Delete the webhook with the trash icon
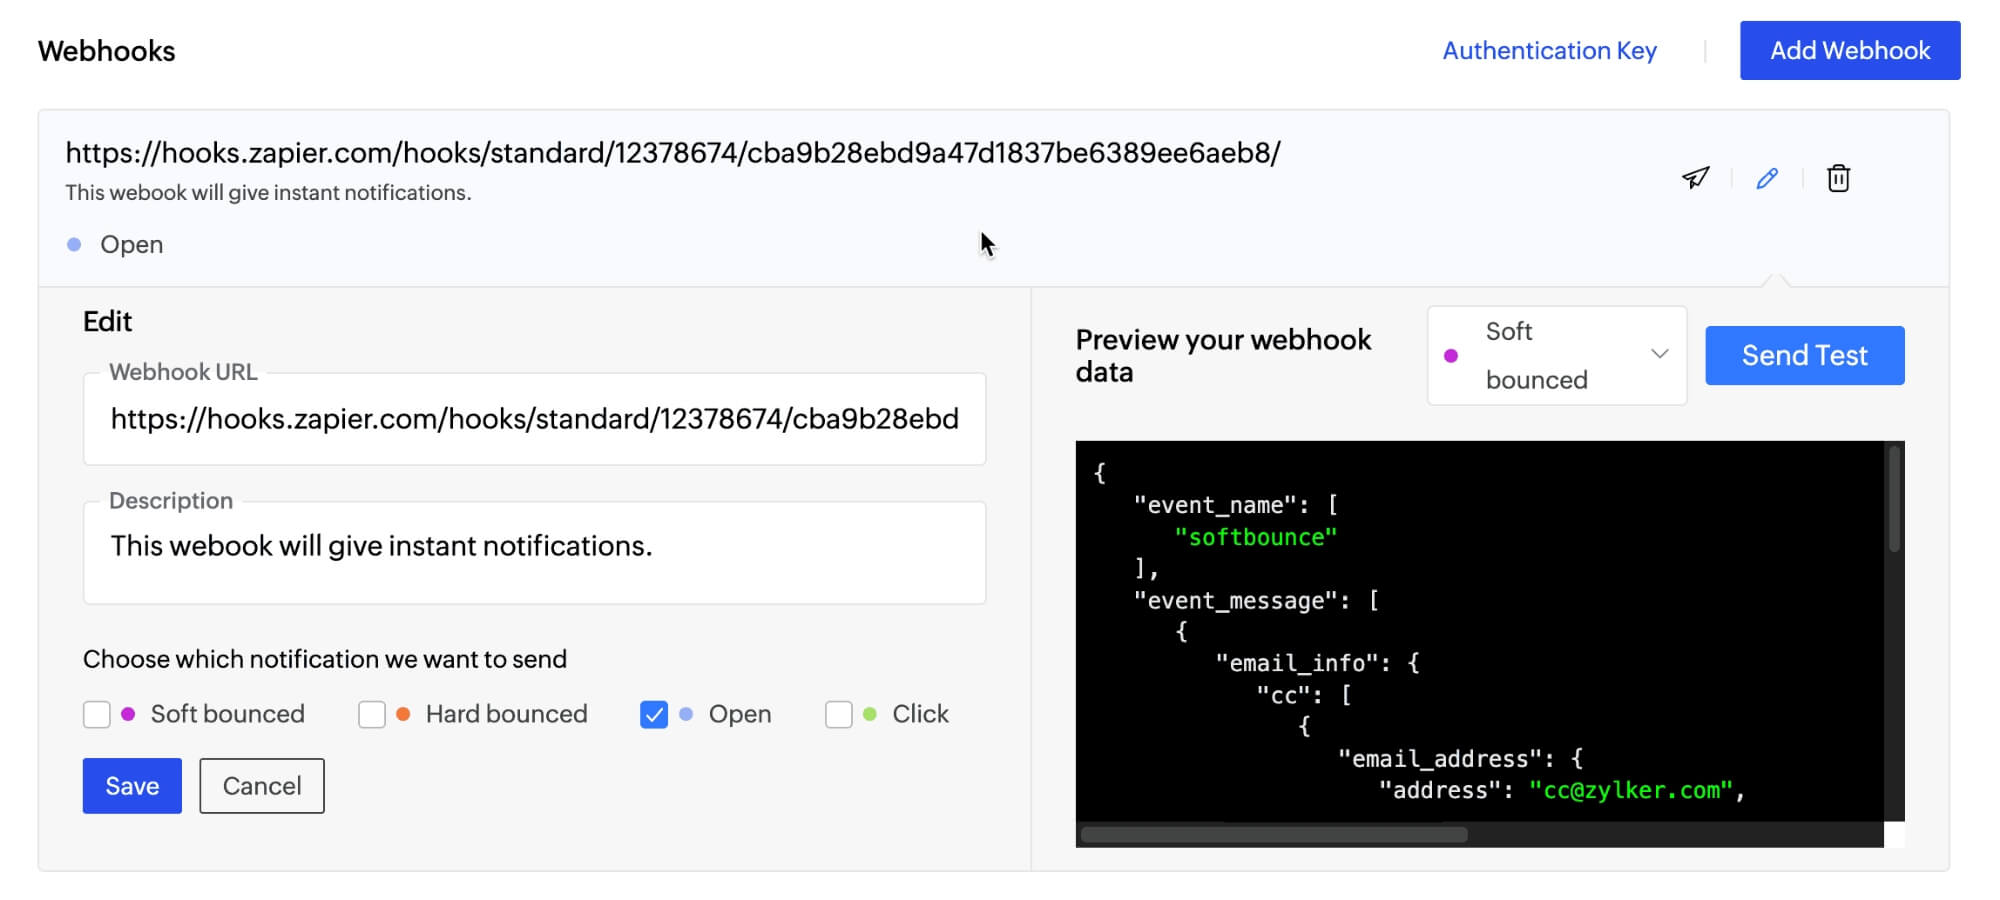This screenshot has height=900, width=2000. (1840, 178)
